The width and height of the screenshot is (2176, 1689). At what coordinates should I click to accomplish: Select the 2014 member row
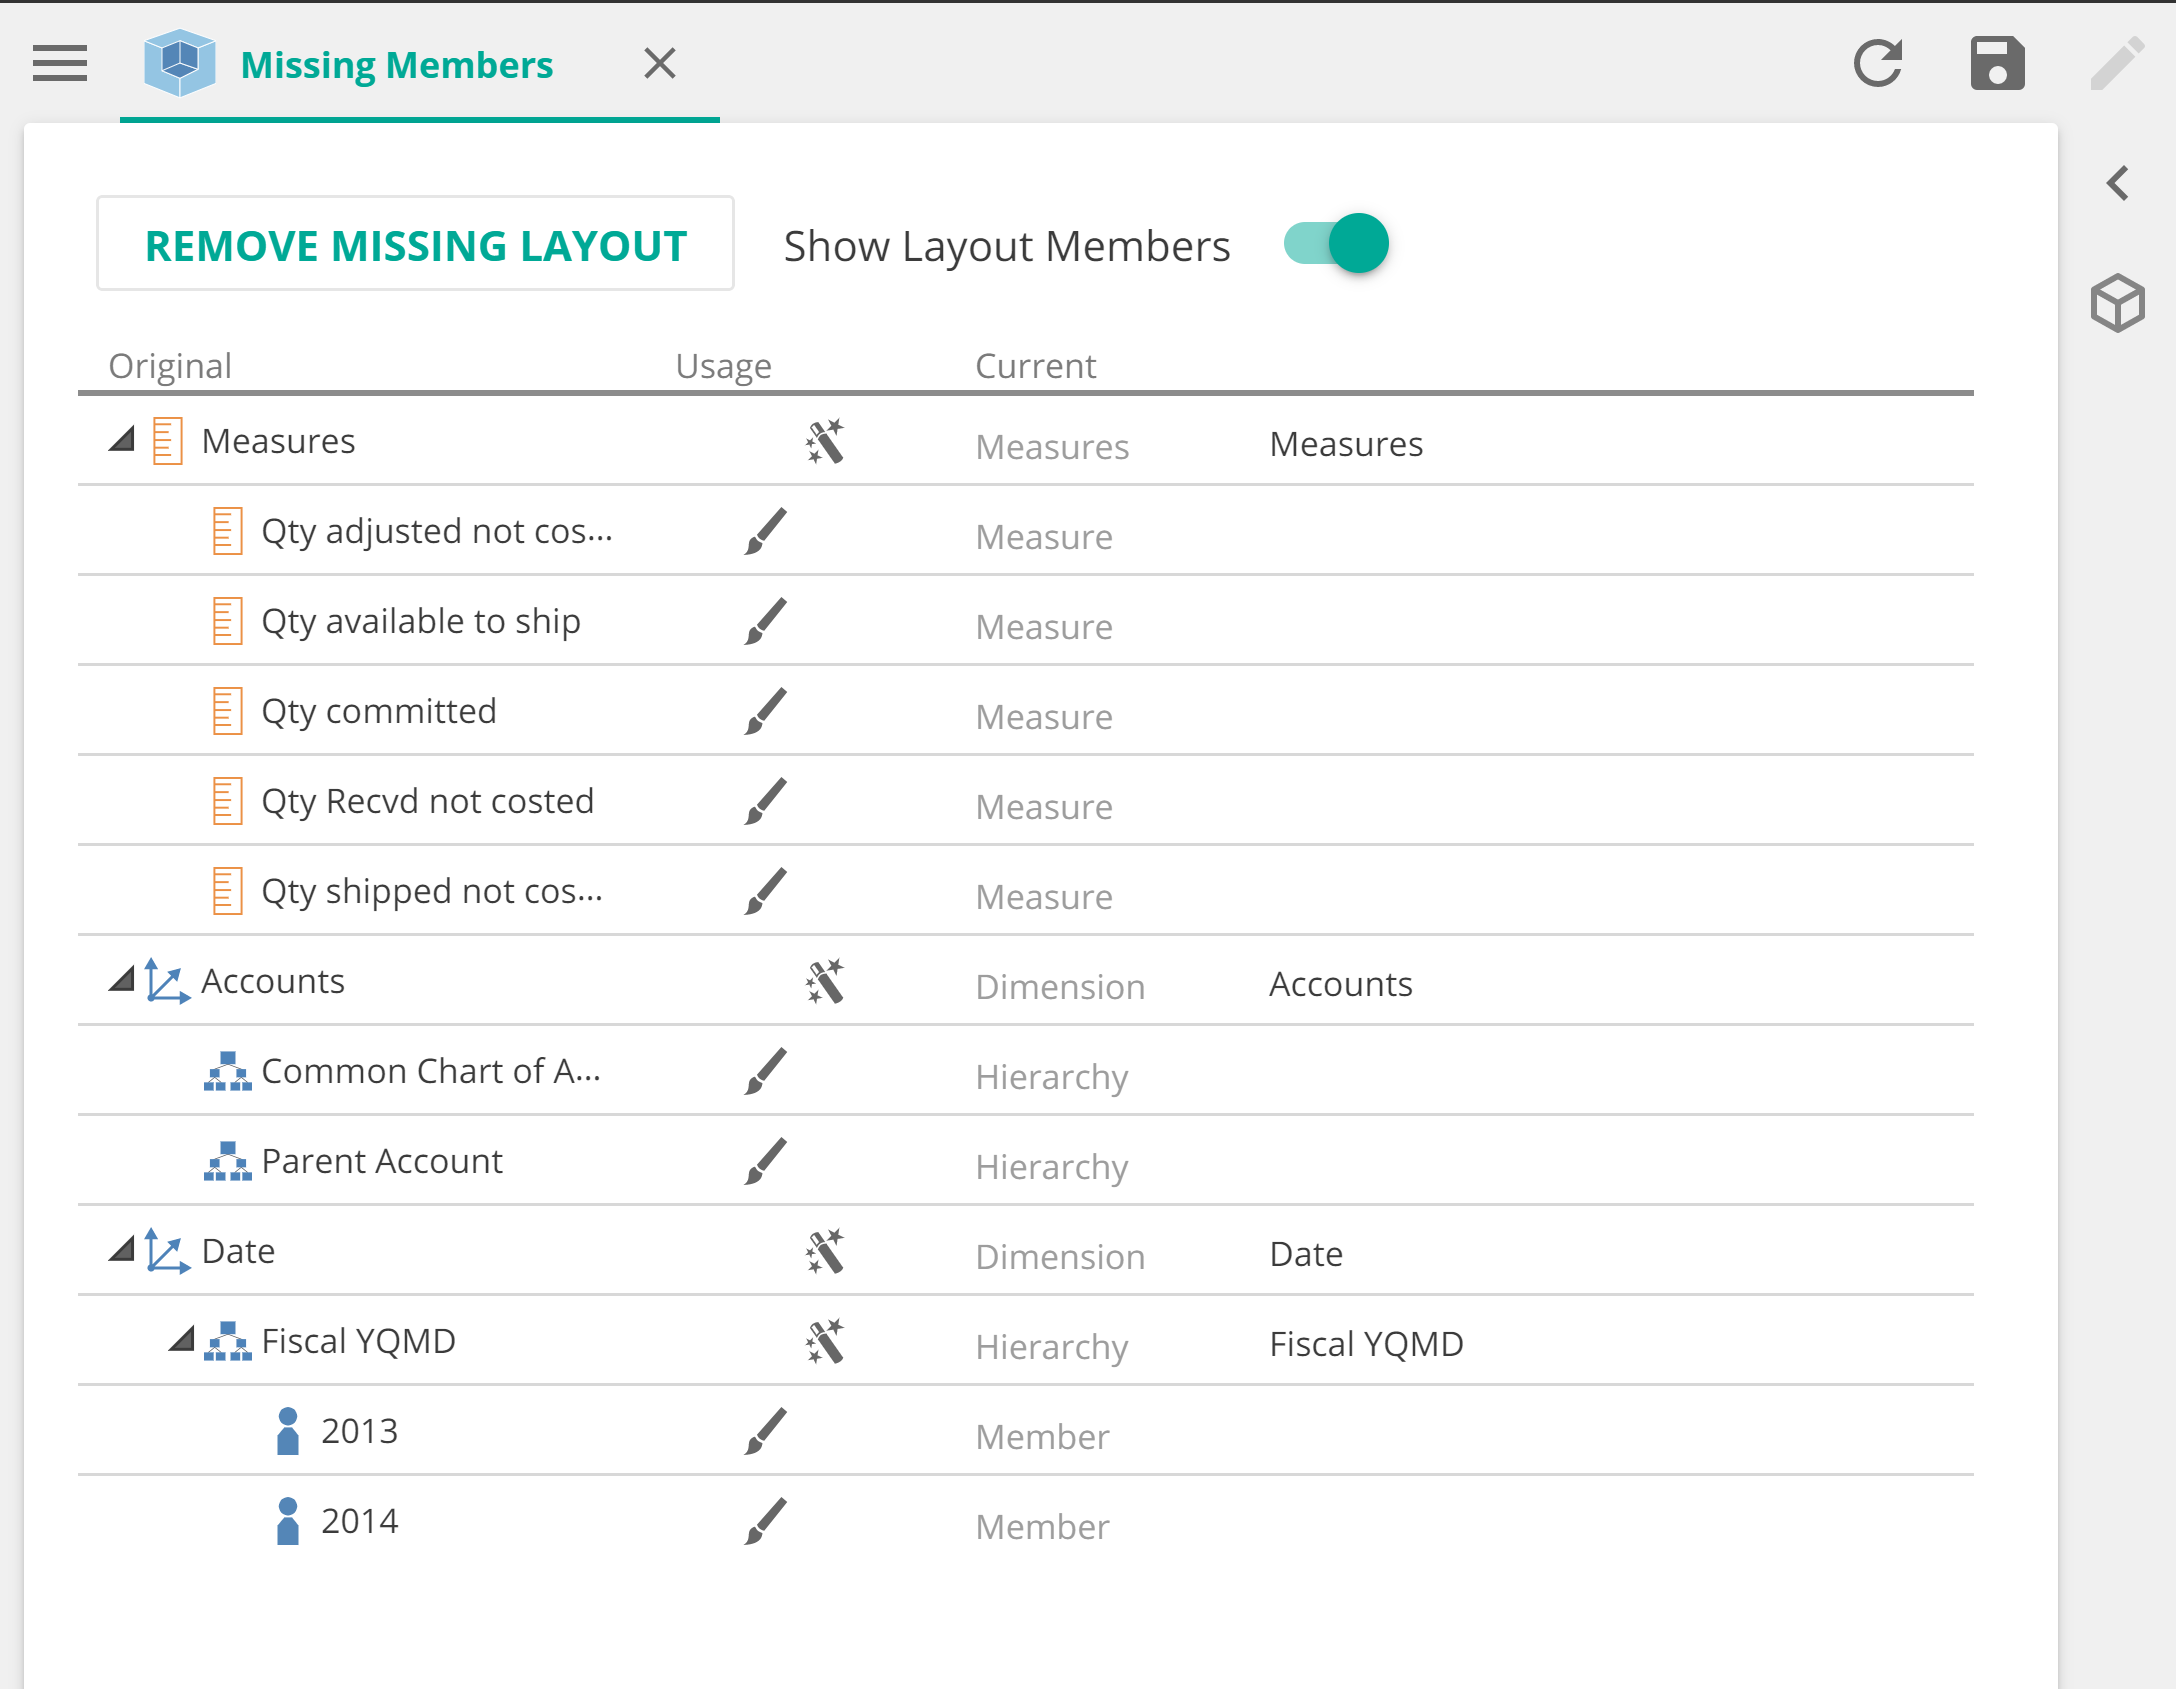pos(359,1521)
